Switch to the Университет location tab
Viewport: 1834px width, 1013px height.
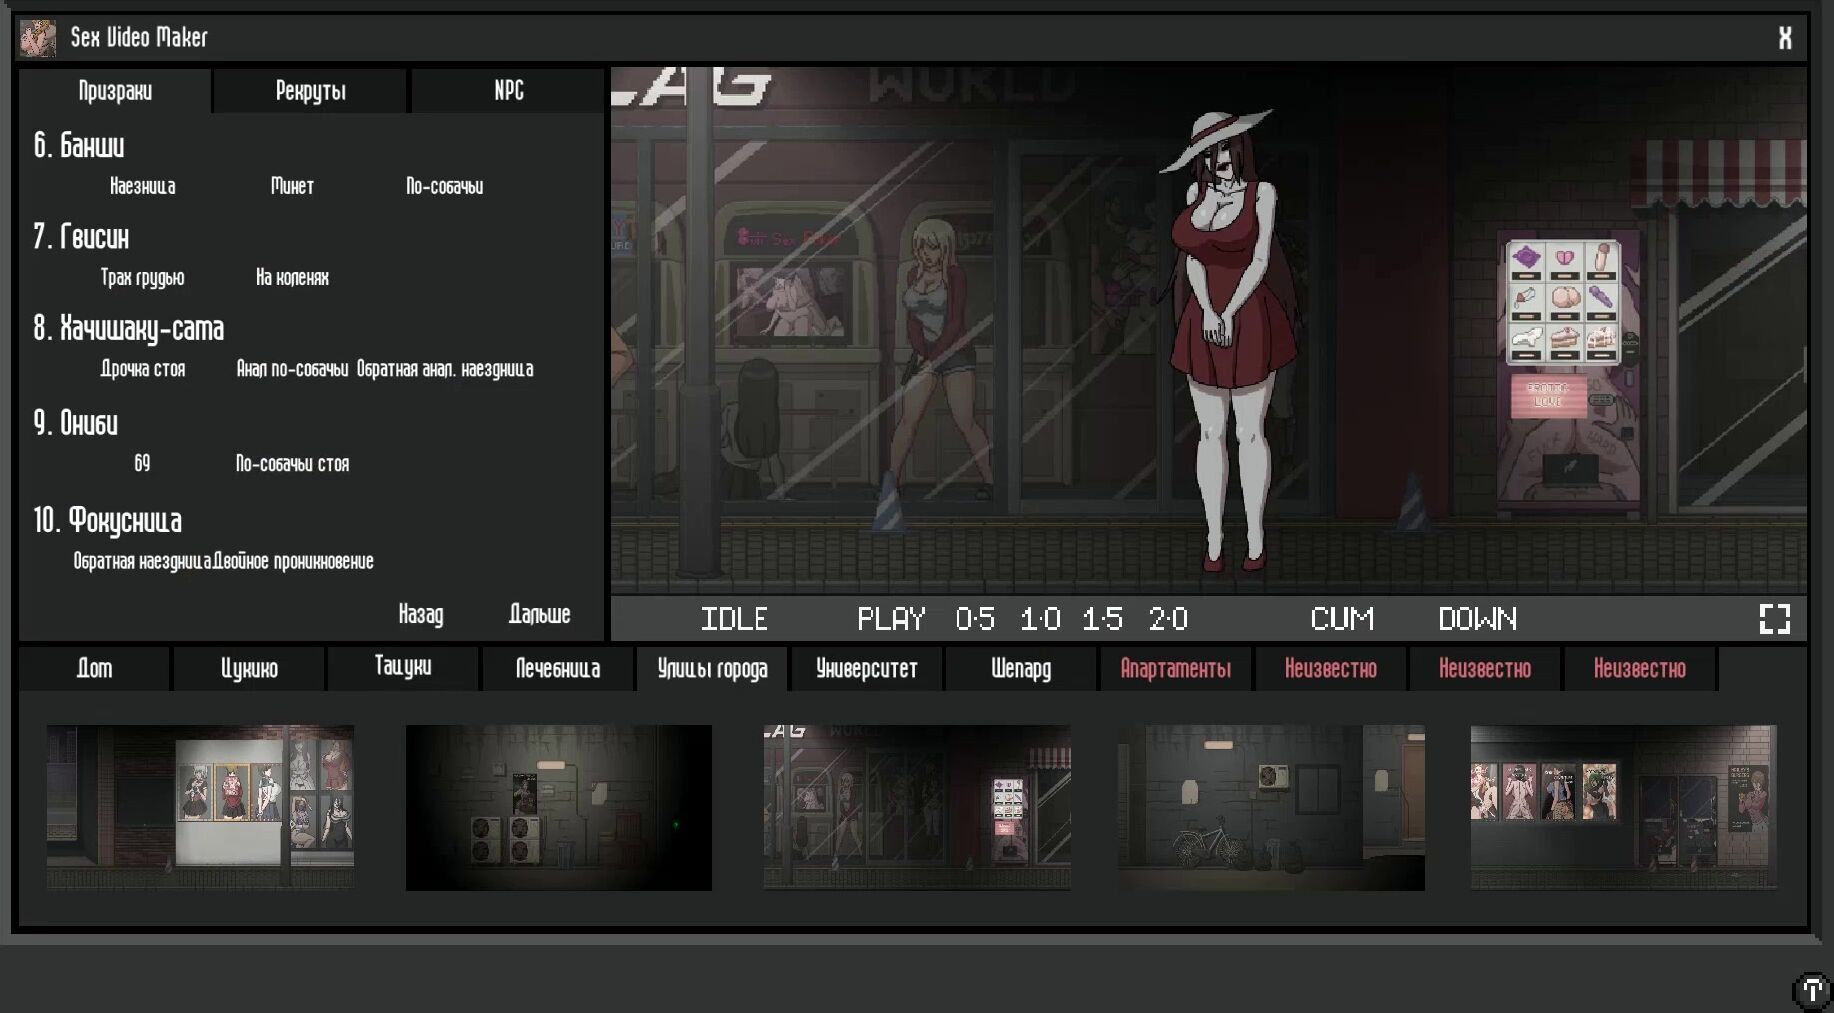click(866, 668)
